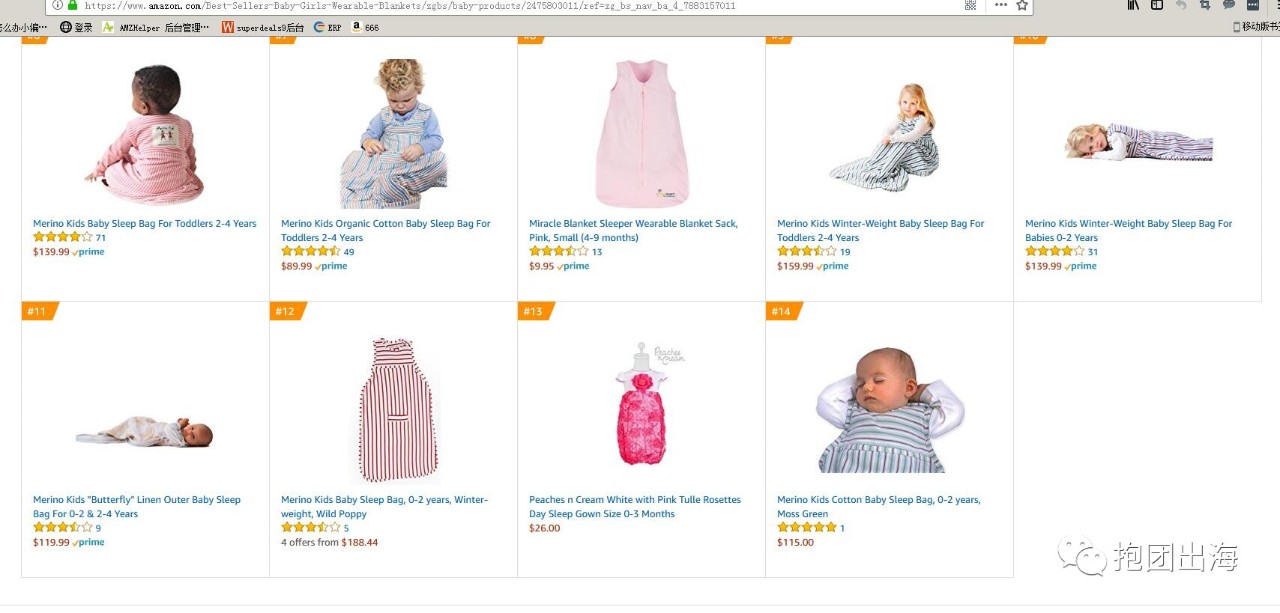Click the QR code icon in address bar
The height and width of the screenshot is (613, 1280).
point(970,5)
